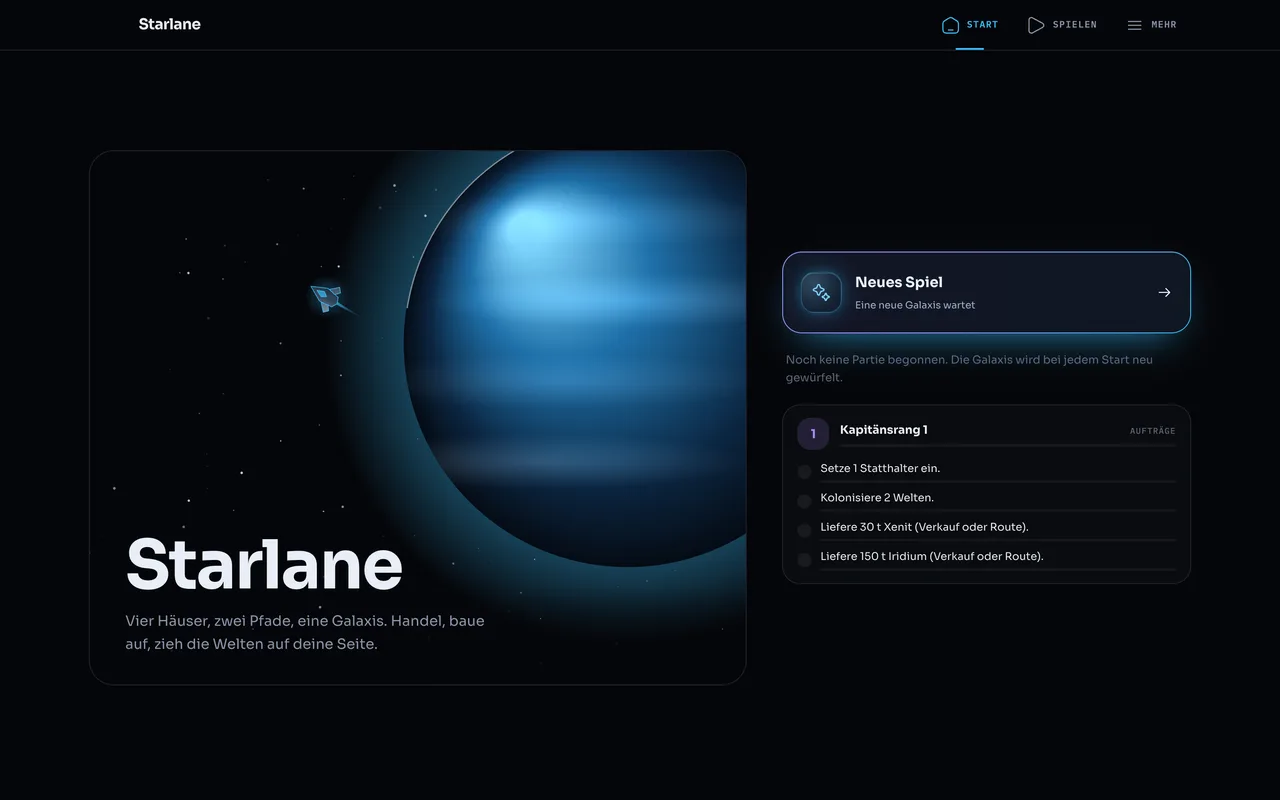
Task: Click 'Setze 1 Statthalter ein.' task text
Action: 880,468
